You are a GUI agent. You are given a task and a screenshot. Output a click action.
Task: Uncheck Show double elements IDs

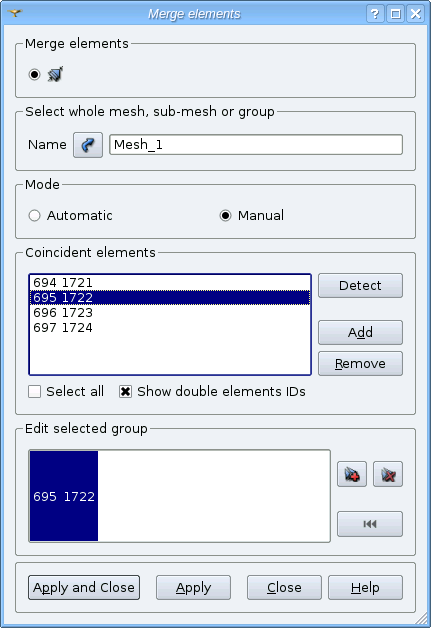pyautogui.click(x=125, y=391)
